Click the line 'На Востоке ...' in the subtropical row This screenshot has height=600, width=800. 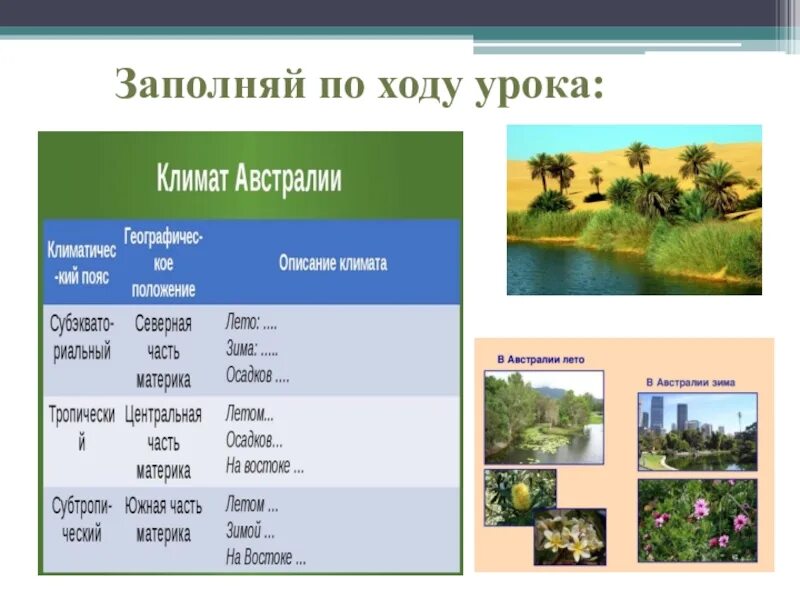(266, 557)
